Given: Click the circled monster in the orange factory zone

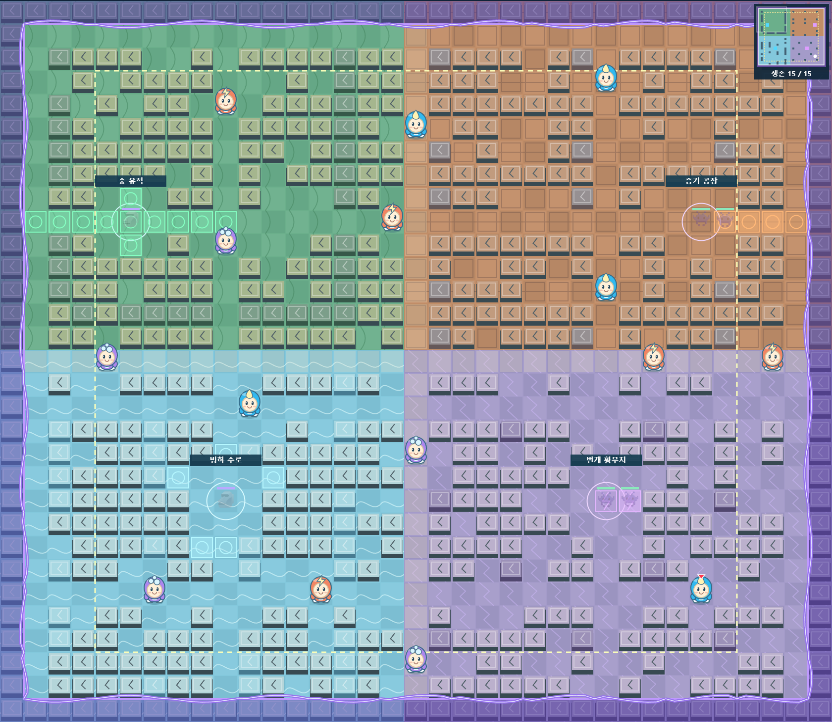Looking at the screenshot, I should 701,221.
